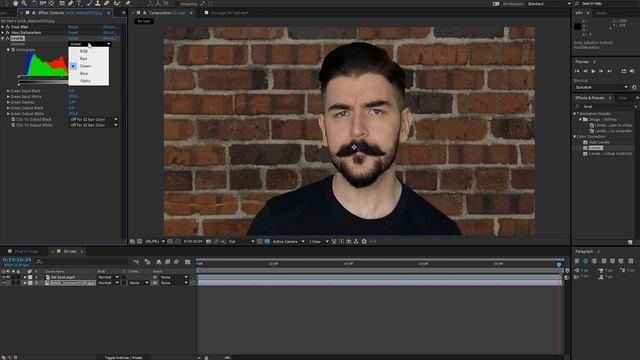Select the Unified Camera tool
This screenshot has width=640, height=360.
coord(43,3)
